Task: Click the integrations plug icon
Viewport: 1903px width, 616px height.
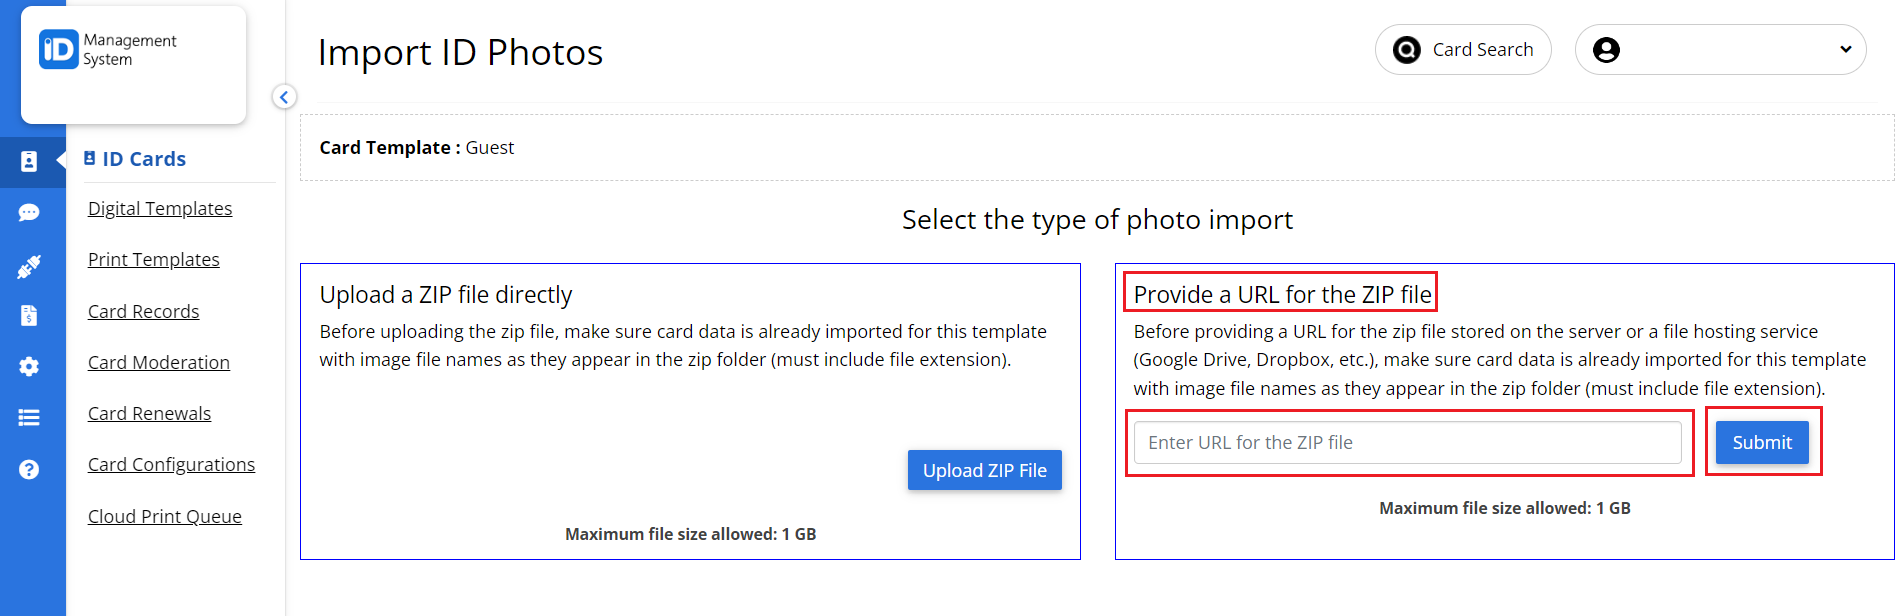Action: pyautogui.click(x=31, y=265)
